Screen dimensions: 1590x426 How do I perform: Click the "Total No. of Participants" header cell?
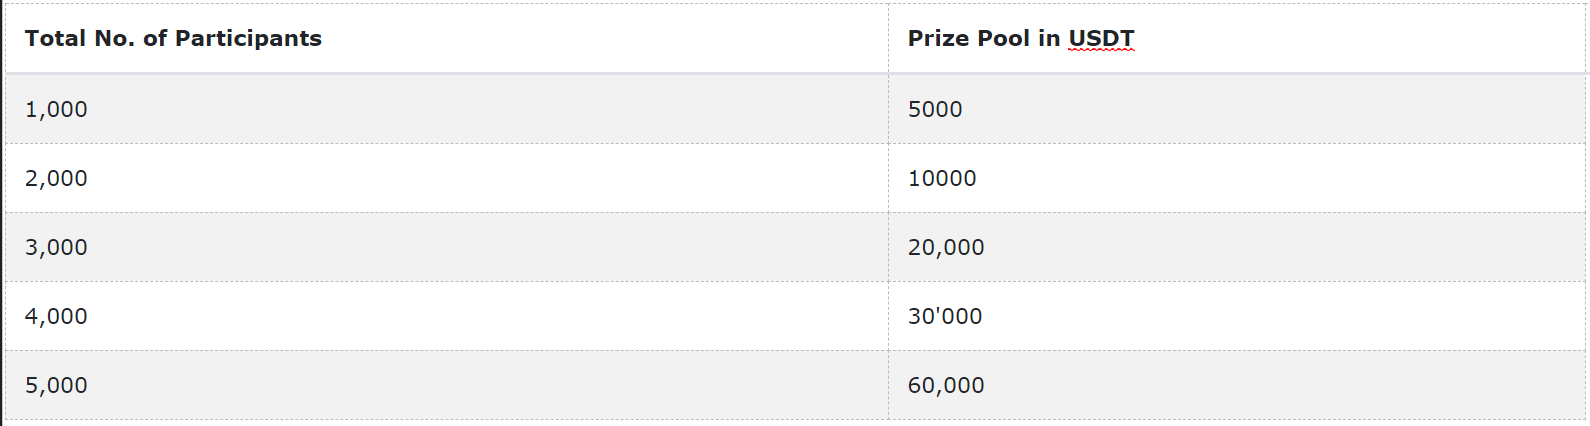[446, 38]
